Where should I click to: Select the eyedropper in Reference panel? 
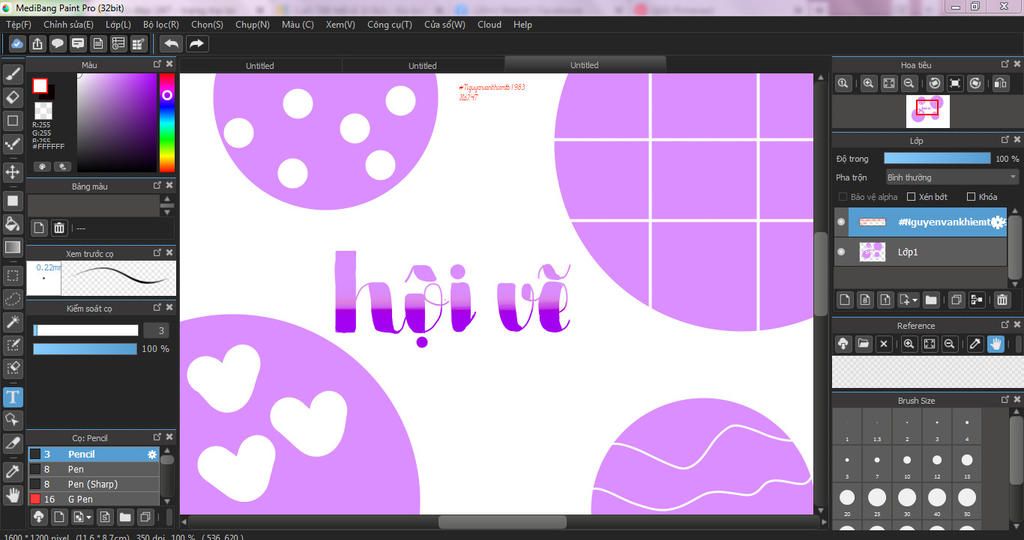[x=975, y=343]
